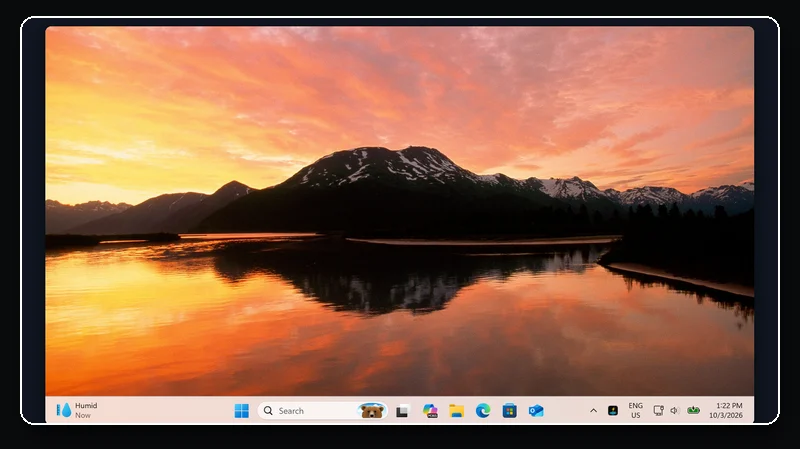800x449 pixels.
Task: Launch Microsoft Copilot from the taskbar
Action: [x=430, y=411]
